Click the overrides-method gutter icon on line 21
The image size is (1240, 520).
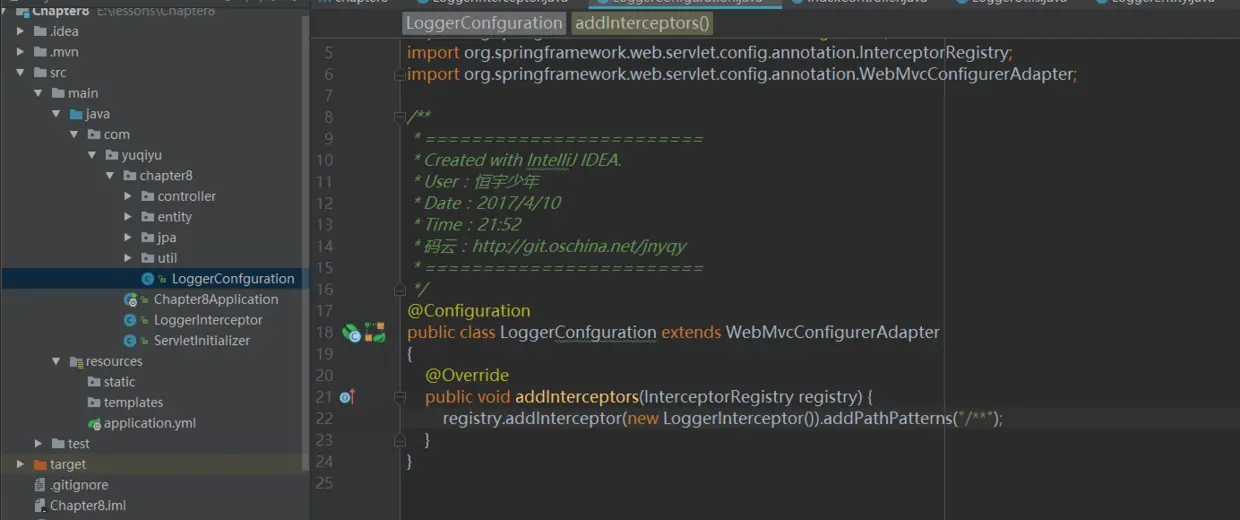coord(347,397)
